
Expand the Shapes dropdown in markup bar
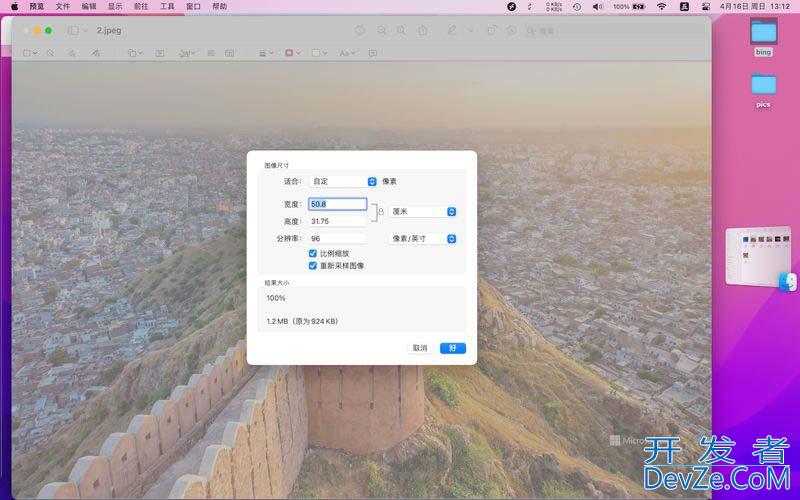(135, 53)
